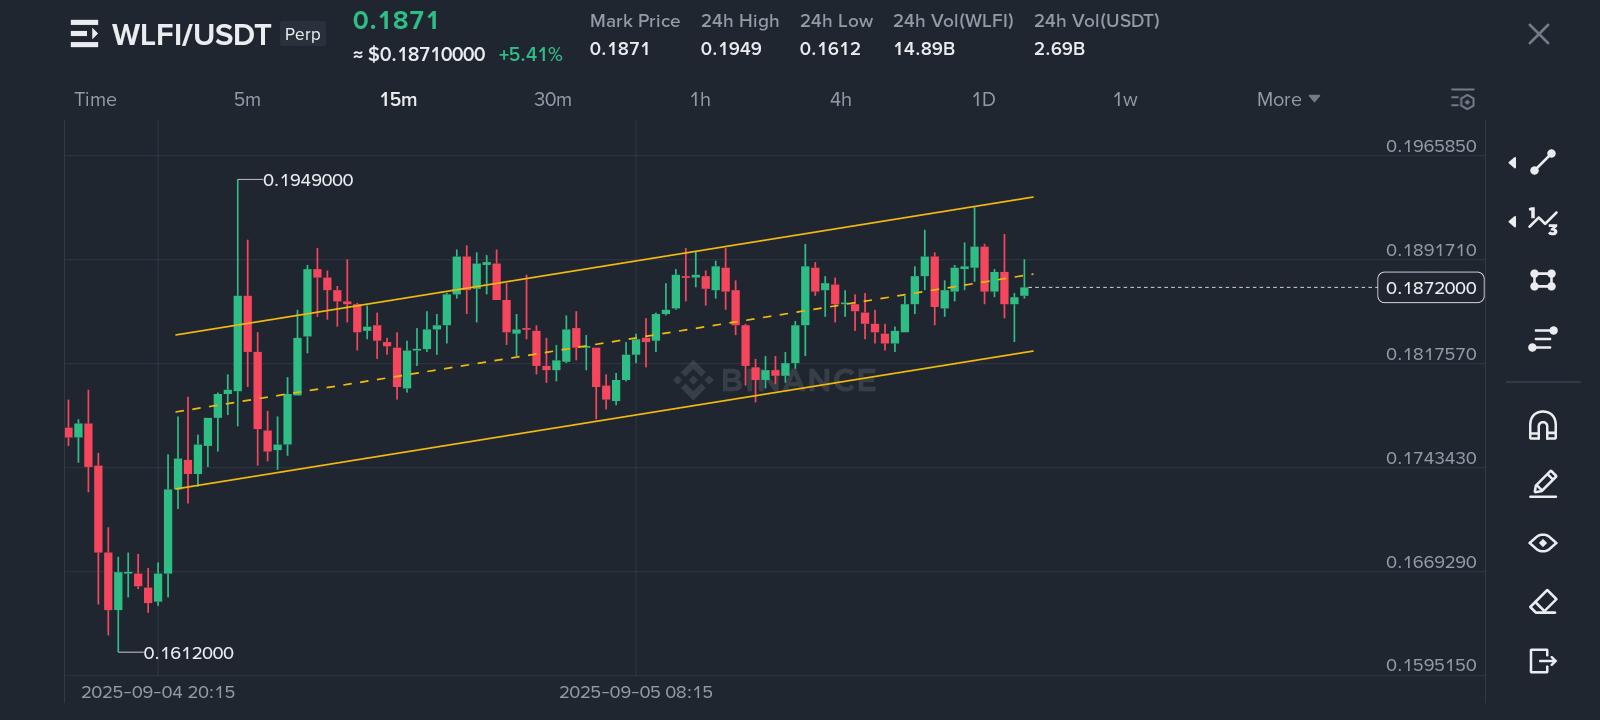Switch to the 5m interval
1600x720 pixels.
point(247,99)
